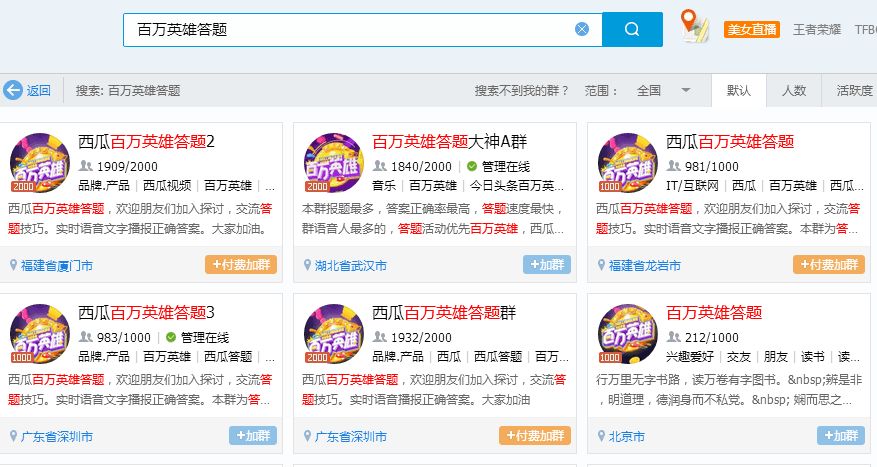Open group title 西瓜百万英雄答题2
Image resolution: width=877 pixels, height=467 pixels.
pyautogui.click(x=147, y=141)
